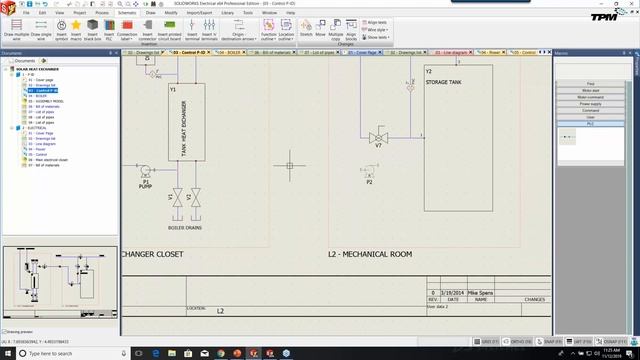Open Microsoft Edge from the taskbar
Screen dimensions: 640x360
point(156,353)
